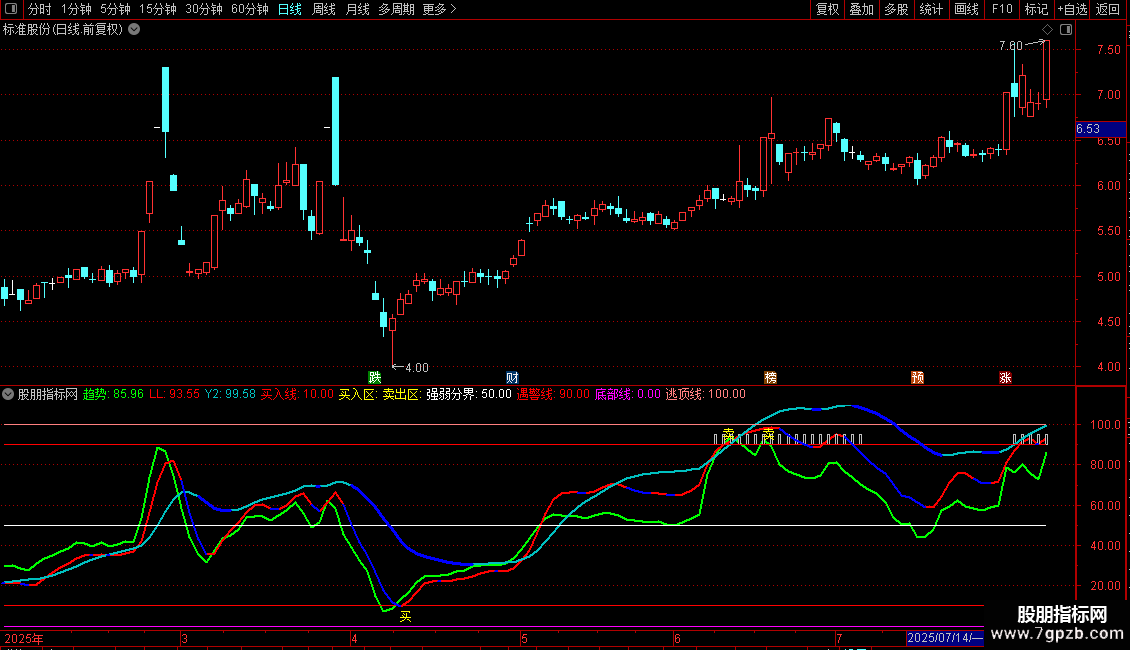Click the 返回 back button
Viewport: 1130px width, 650px height.
click(x=1108, y=9)
